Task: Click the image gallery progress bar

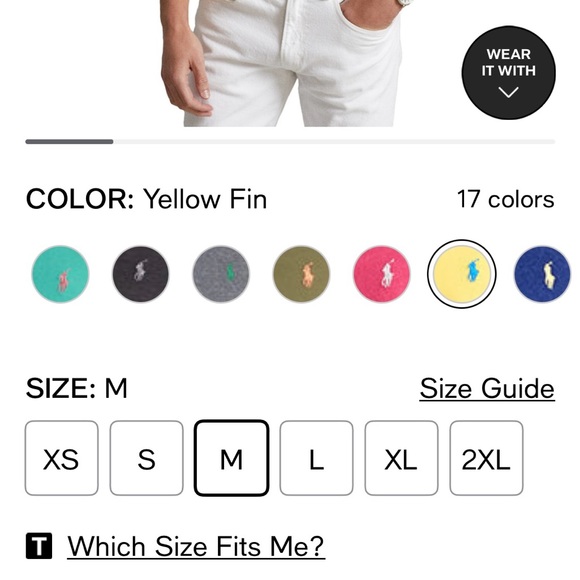Action: (x=290, y=142)
